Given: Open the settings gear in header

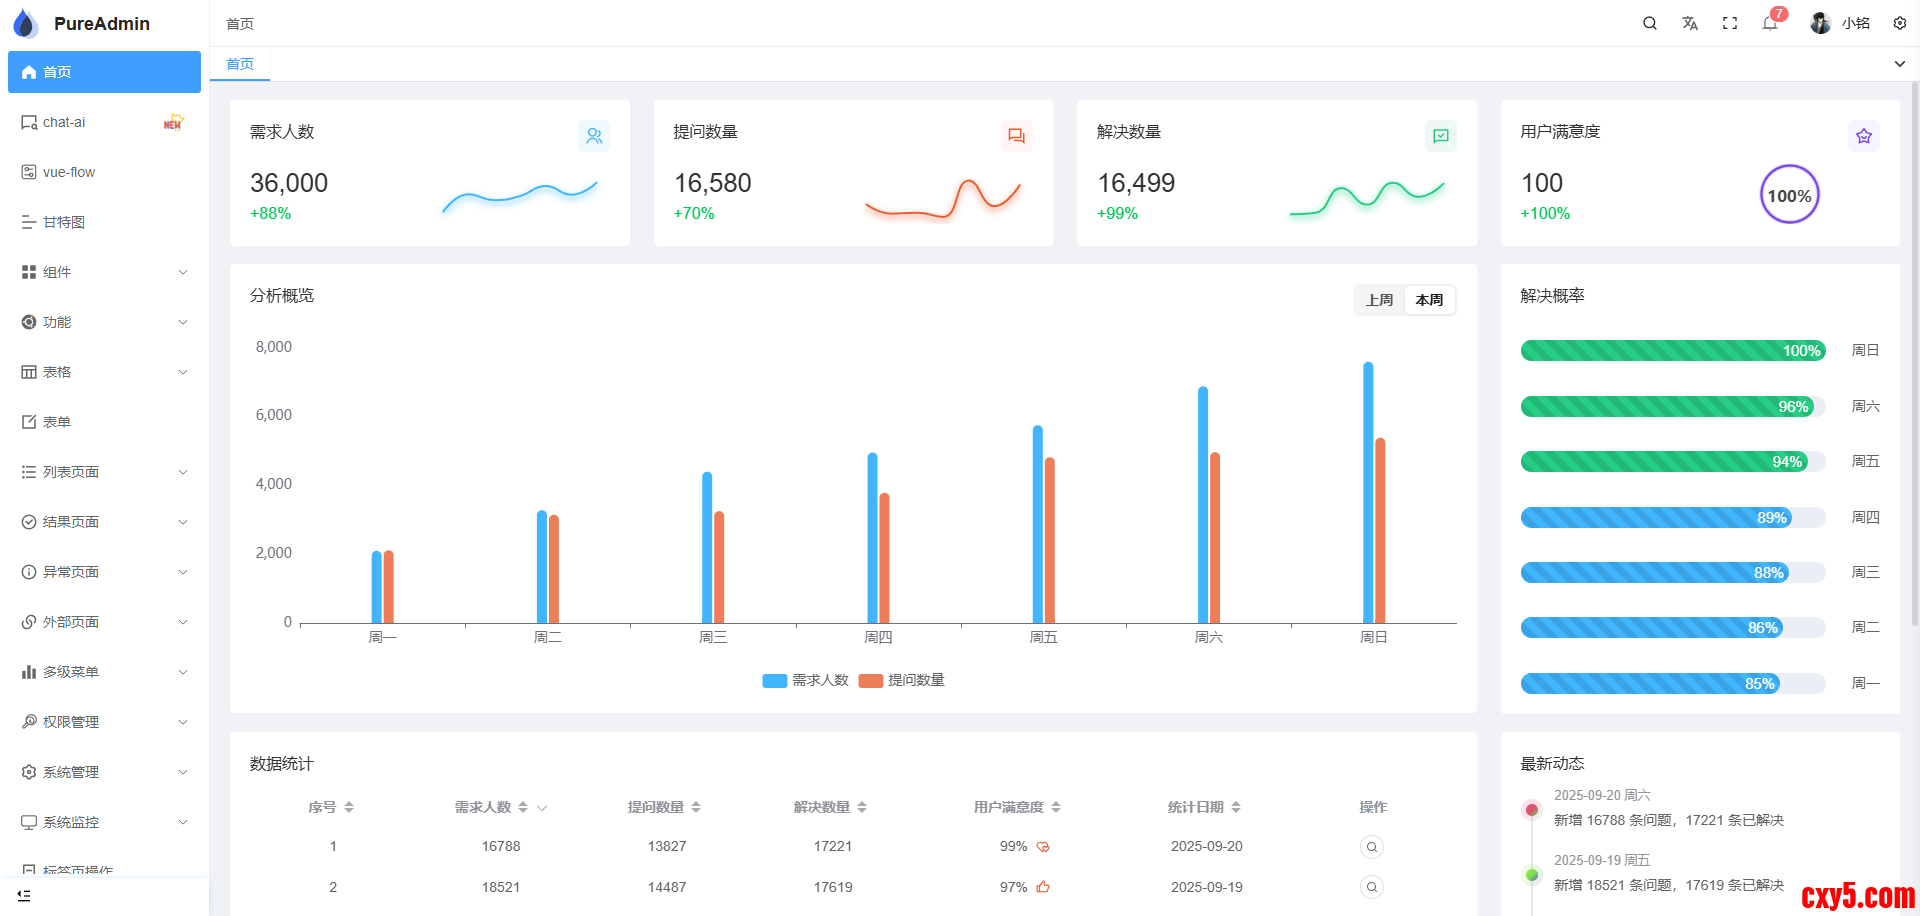Looking at the screenshot, I should [1900, 23].
